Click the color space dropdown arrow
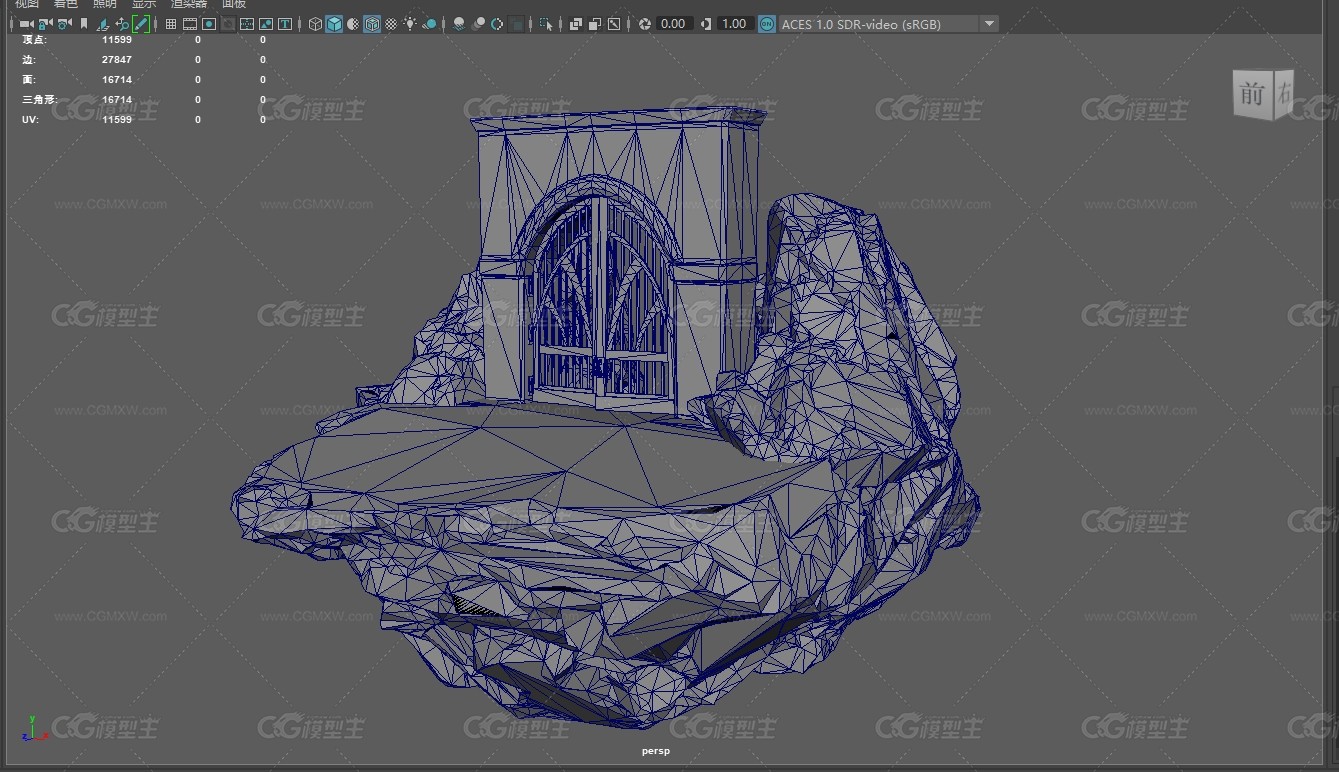 (989, 24)
